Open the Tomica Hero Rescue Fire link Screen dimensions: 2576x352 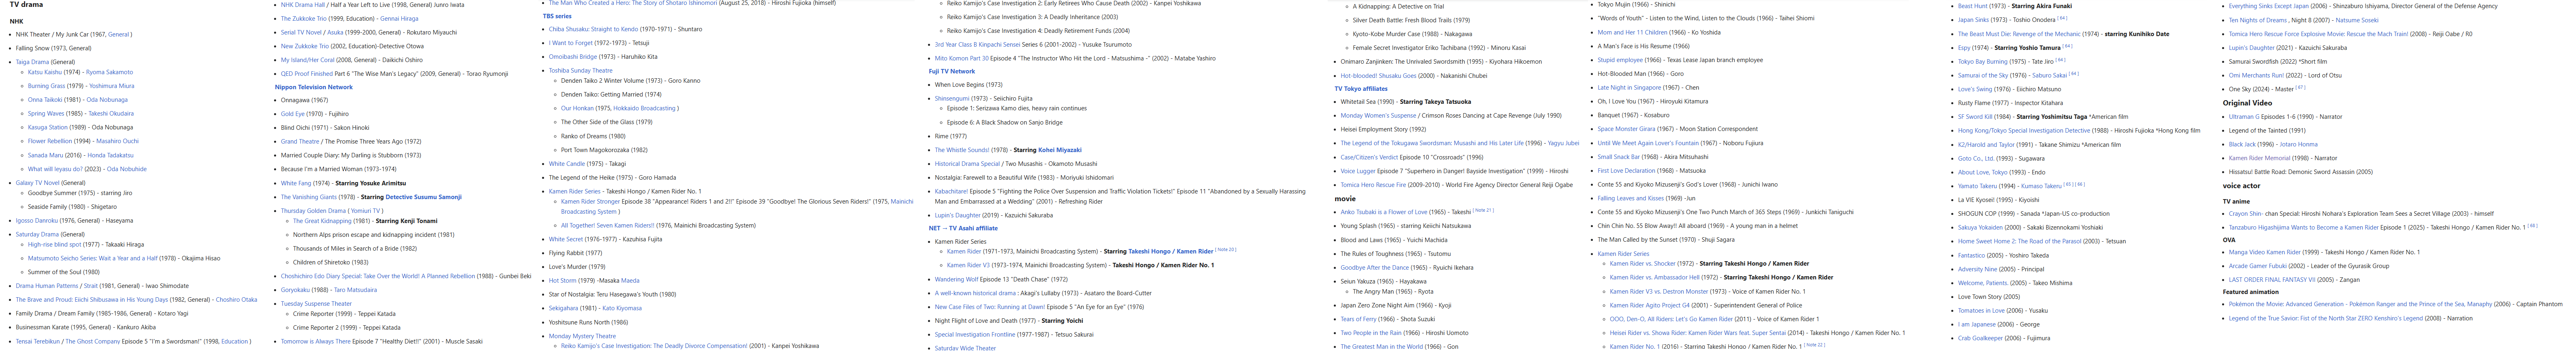[x=1373, y=185]
